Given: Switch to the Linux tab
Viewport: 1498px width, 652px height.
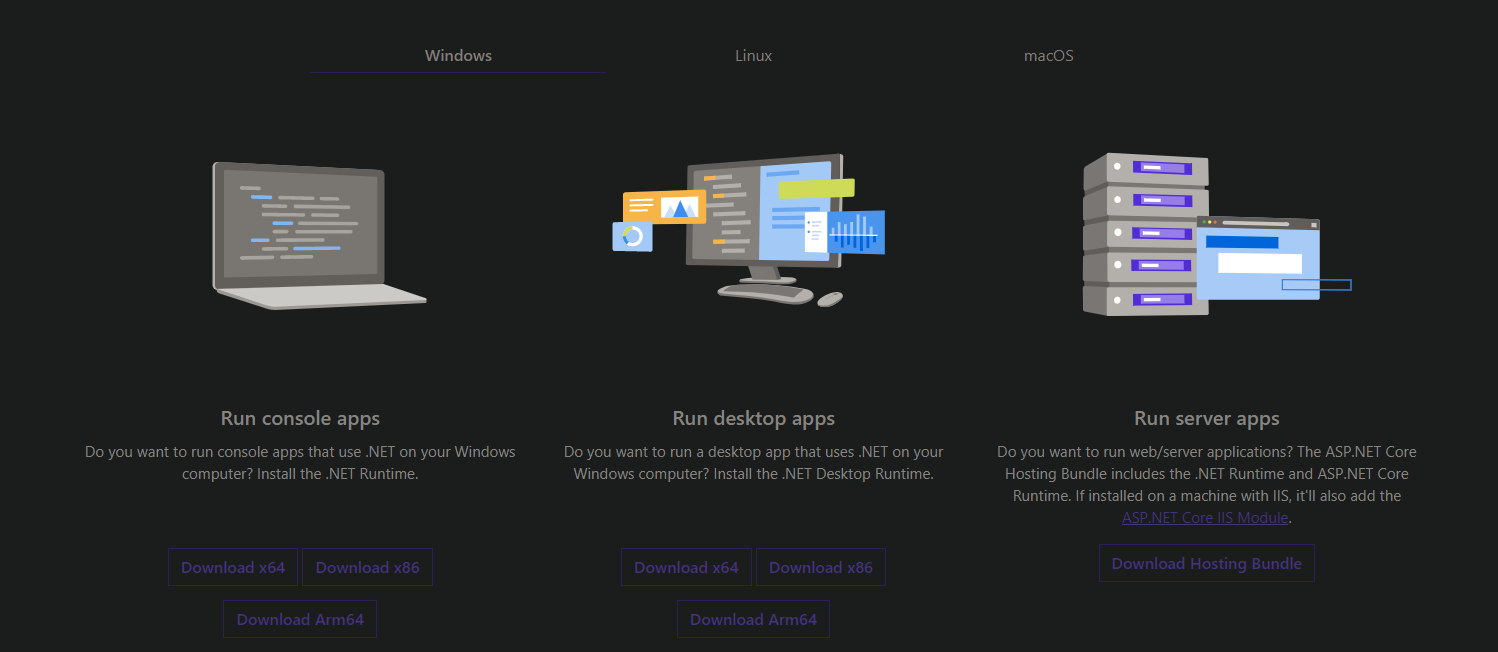Looking at the screenshot, I should [753, 55].
